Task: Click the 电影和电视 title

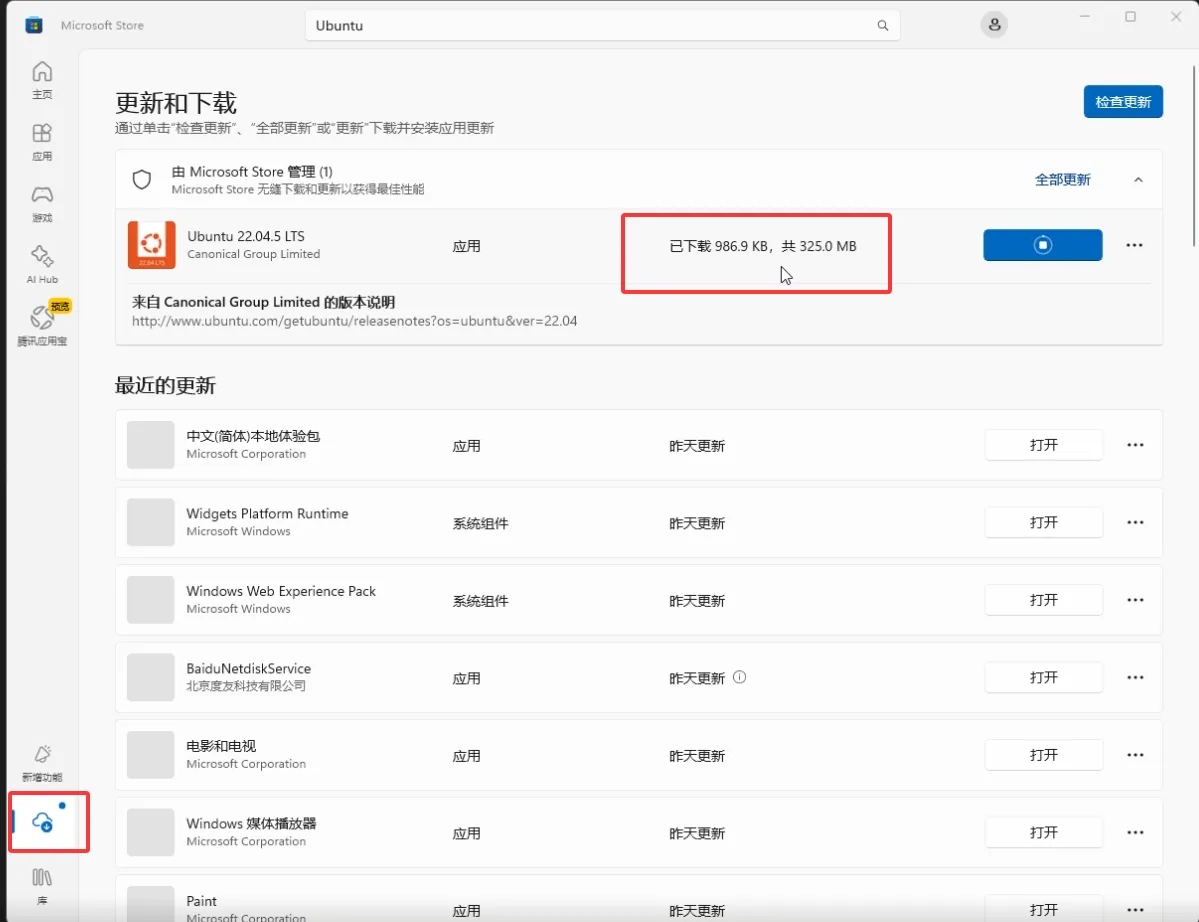Action: pos(221,746)
